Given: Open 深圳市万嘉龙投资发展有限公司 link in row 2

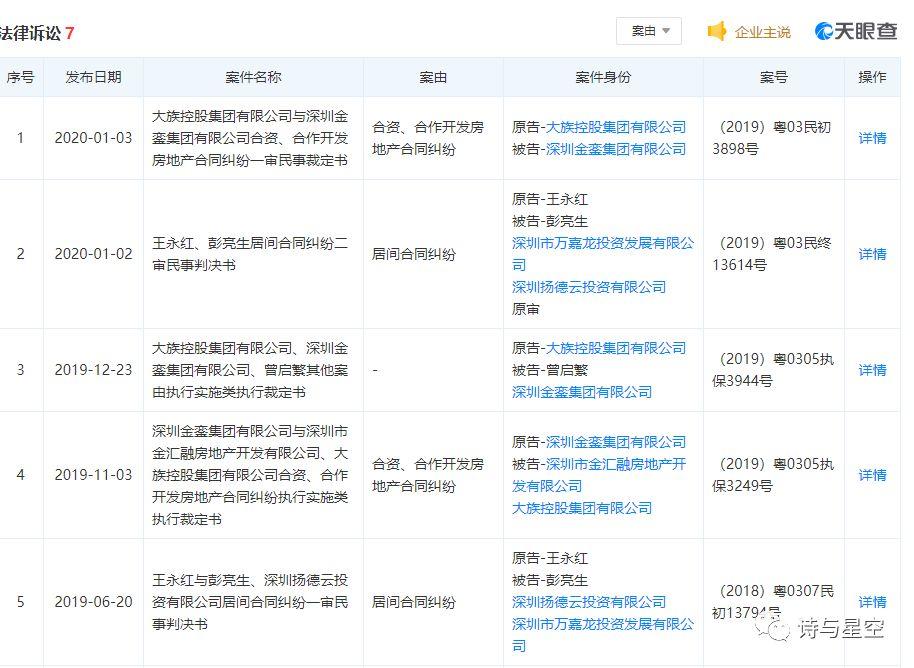Looking at the screenshot, I should pos(603,254).
